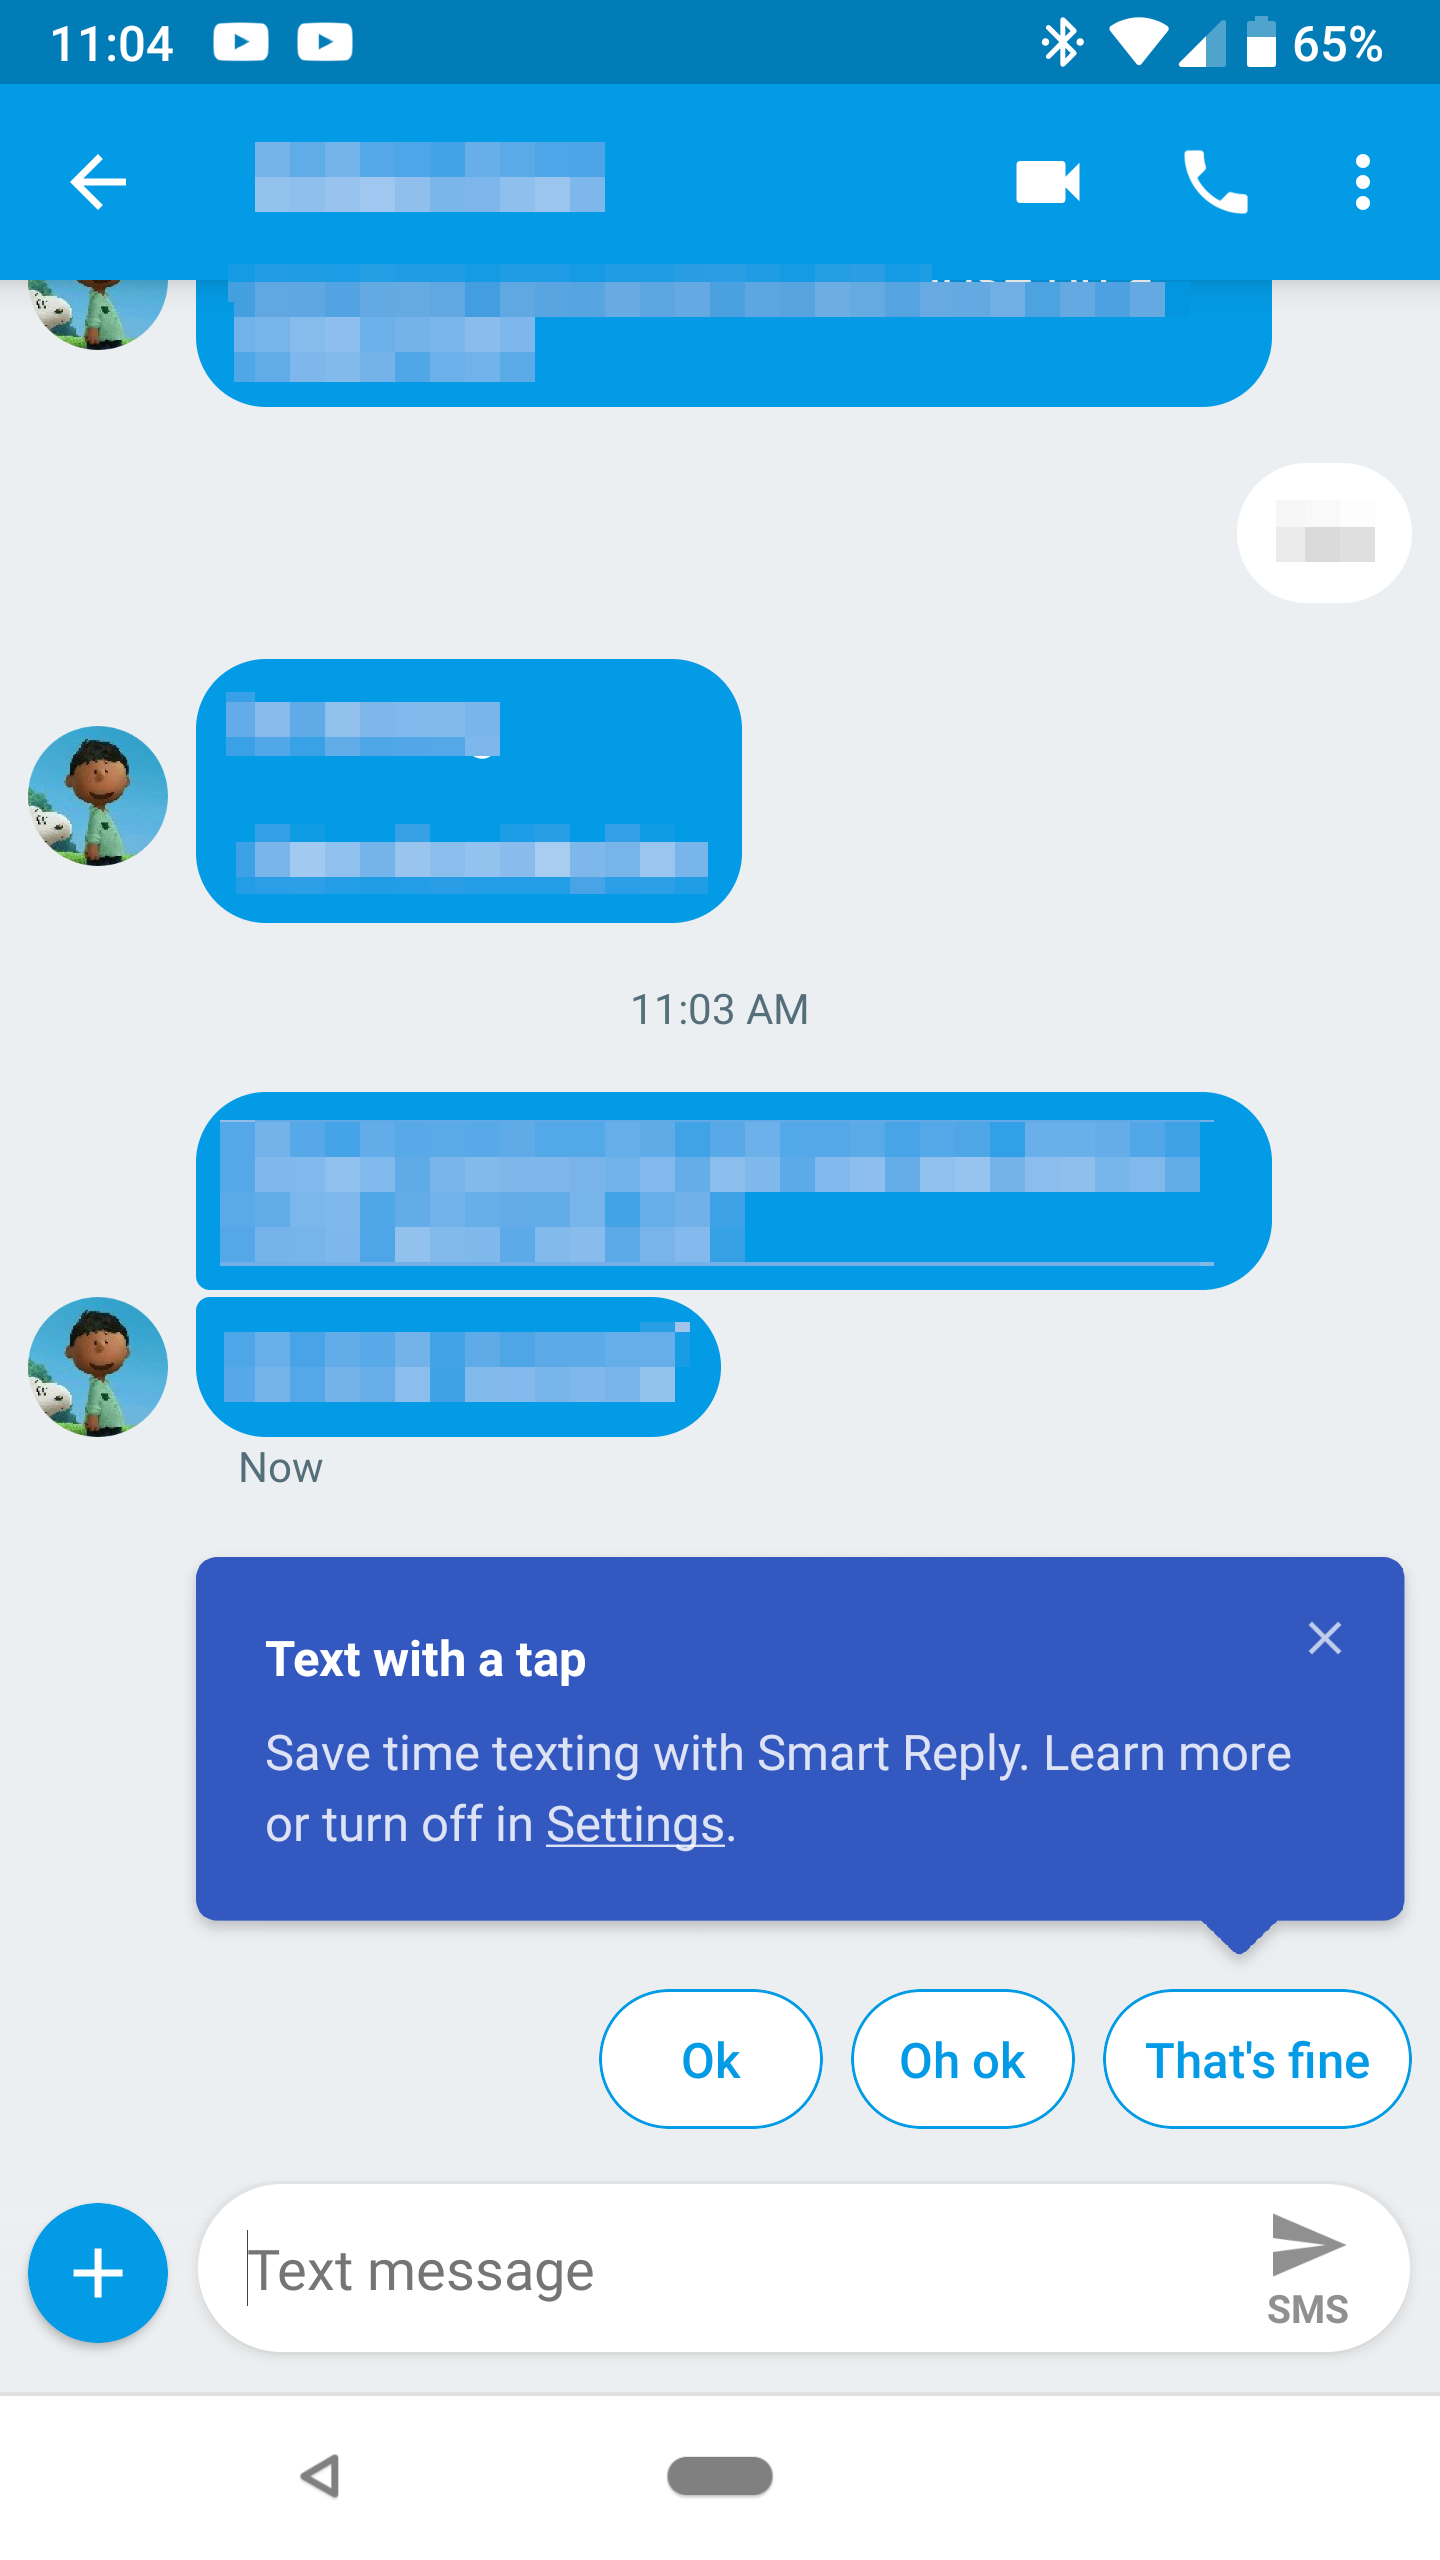This screenshot has width=1440, height=2560.
Task: Tap the contact avatar beside latest message
Action: coord(98,1367)
